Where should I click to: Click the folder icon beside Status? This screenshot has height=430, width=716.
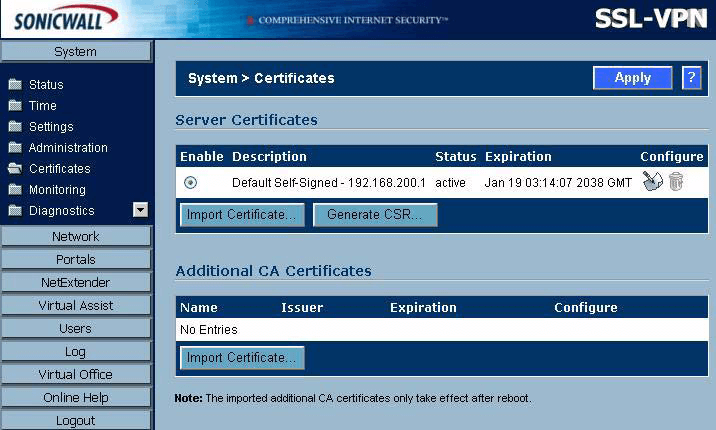pyautogui.click(x=15, y=84)
